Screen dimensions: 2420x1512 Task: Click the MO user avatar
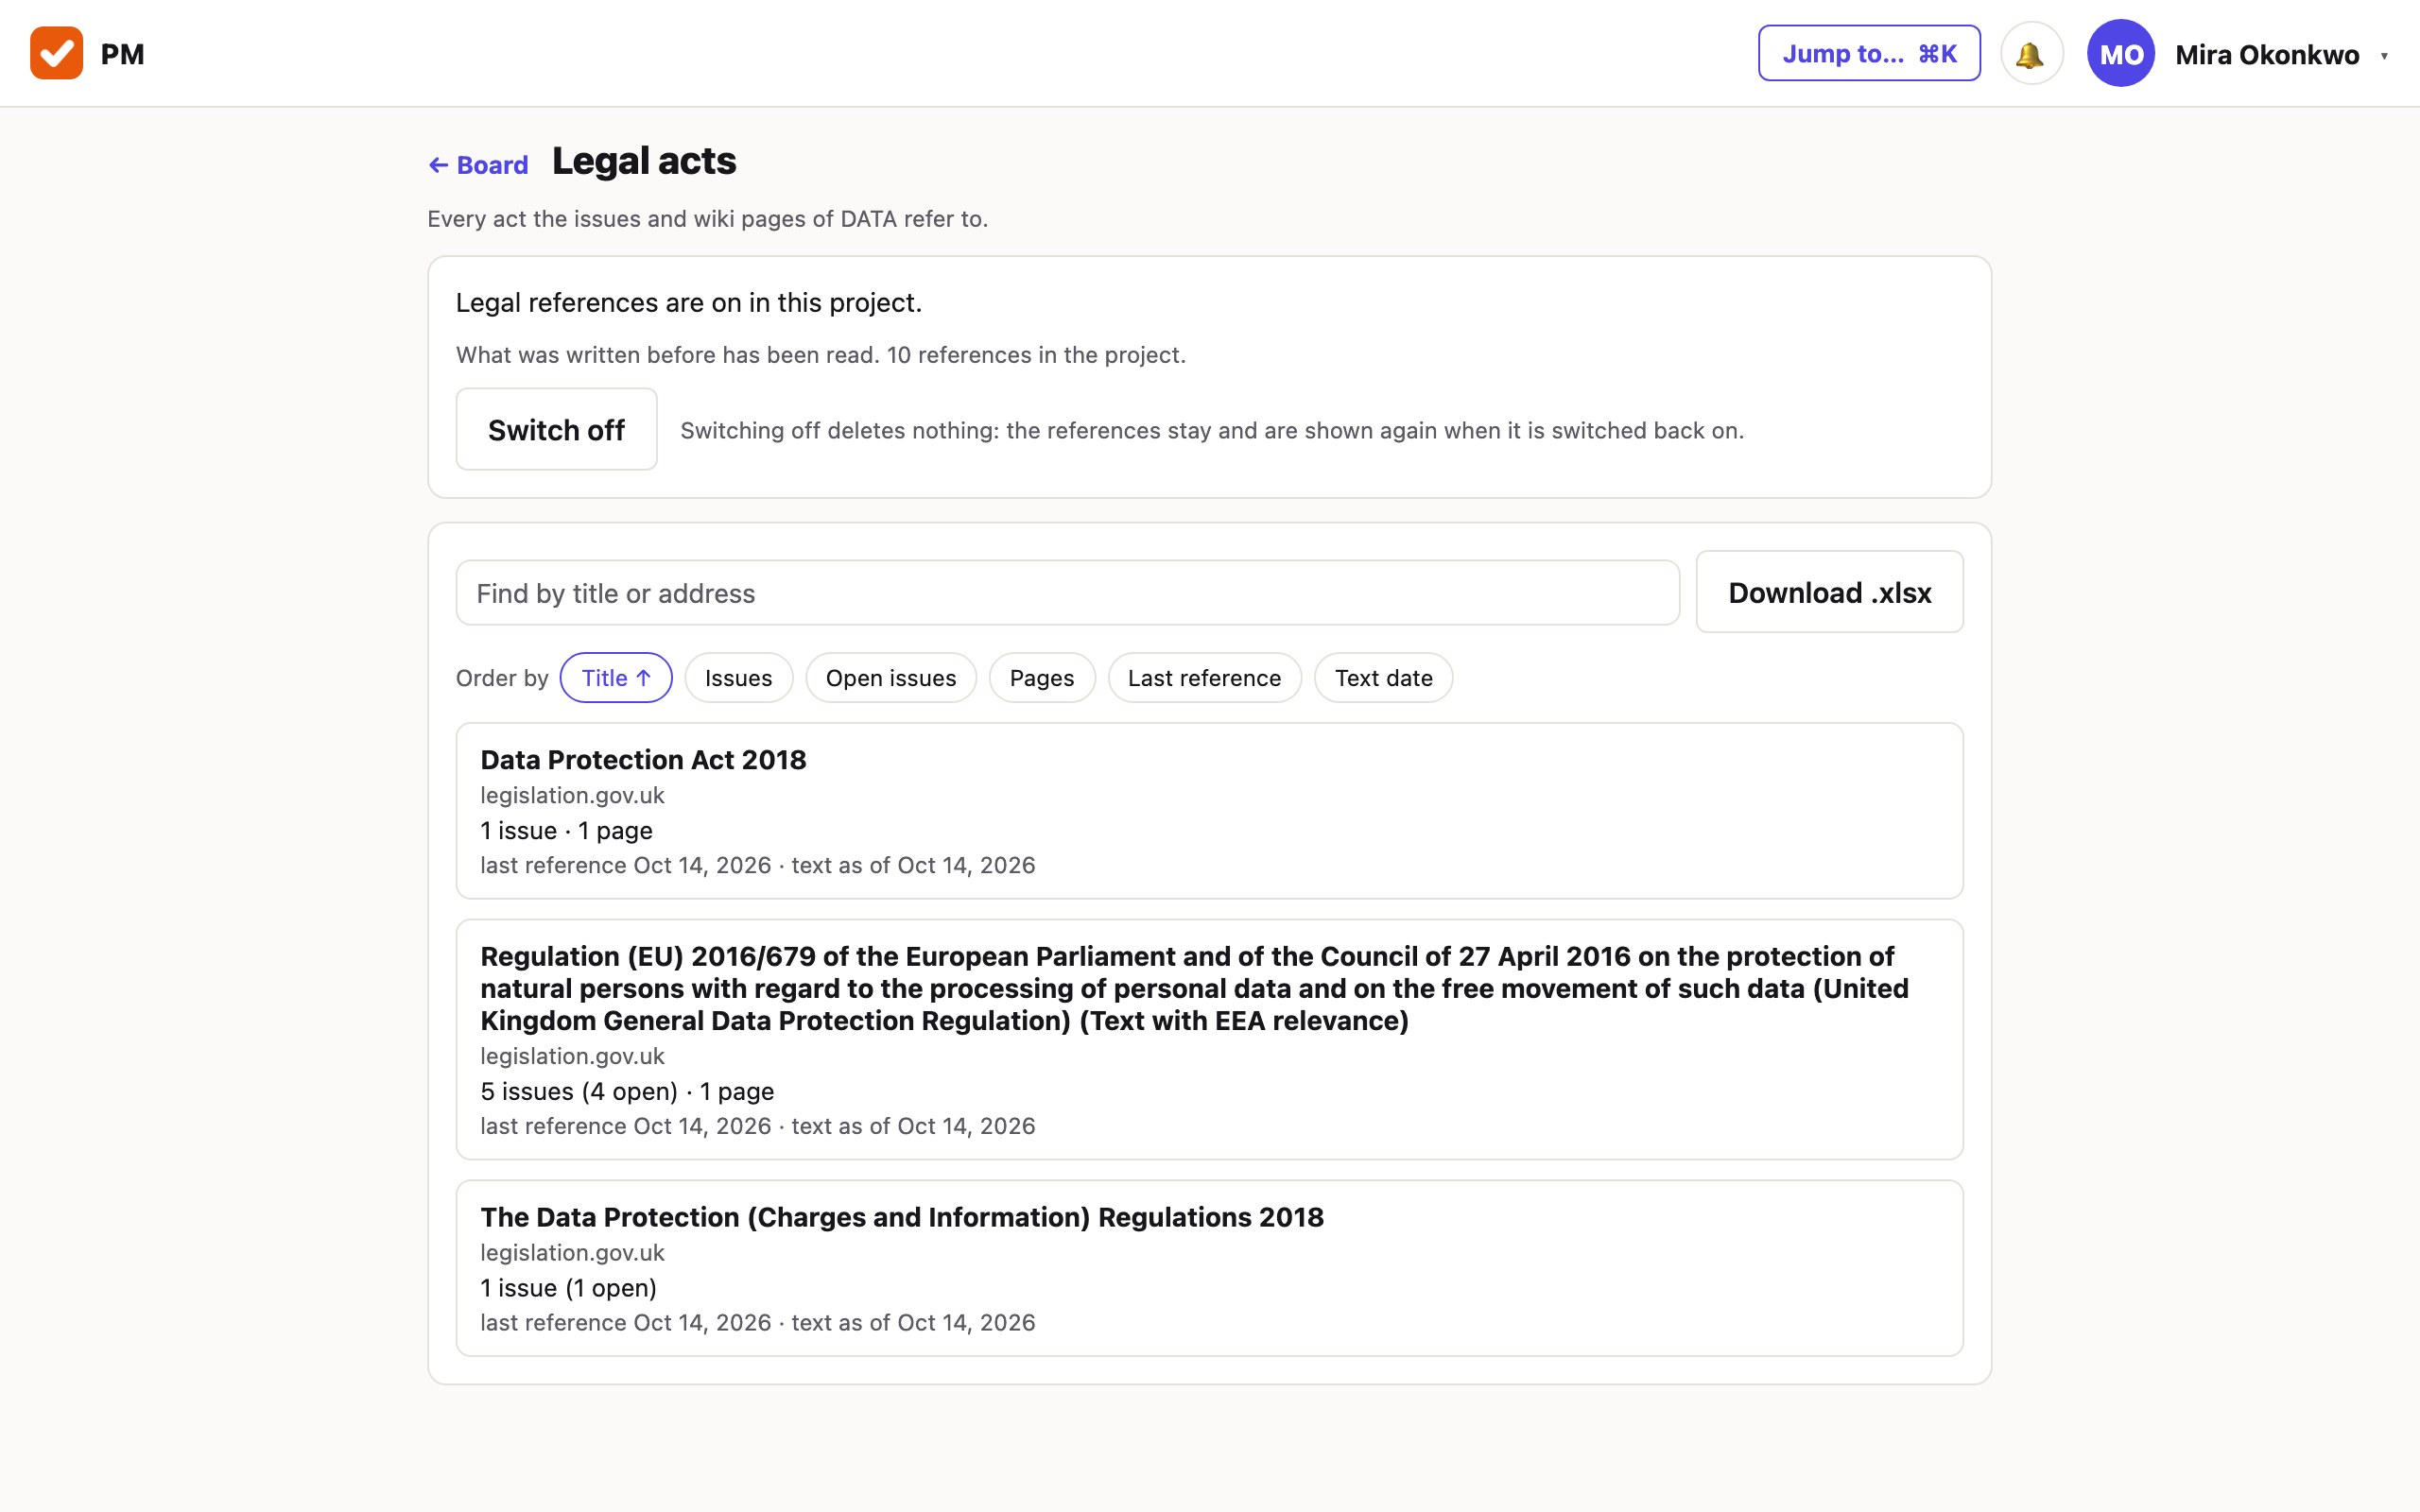(2120, 54)
